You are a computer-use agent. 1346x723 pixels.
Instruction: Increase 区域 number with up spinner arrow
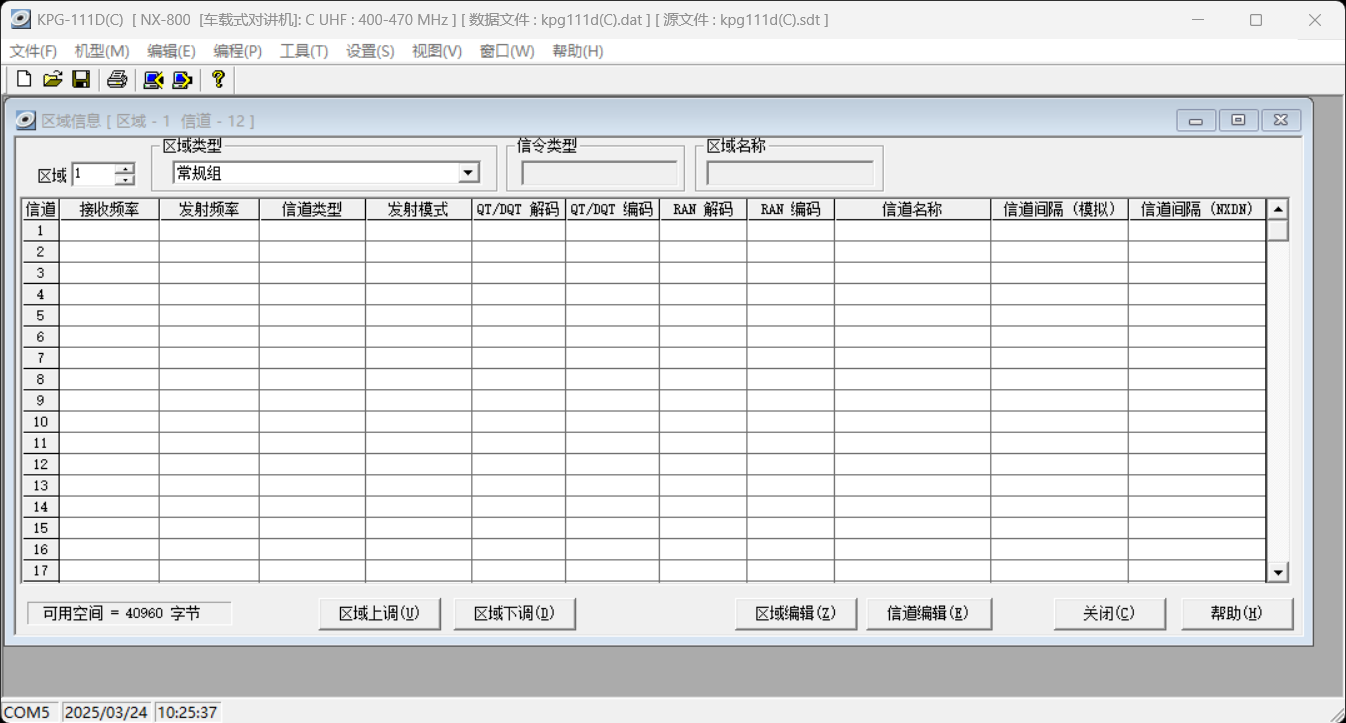[125, 168]
